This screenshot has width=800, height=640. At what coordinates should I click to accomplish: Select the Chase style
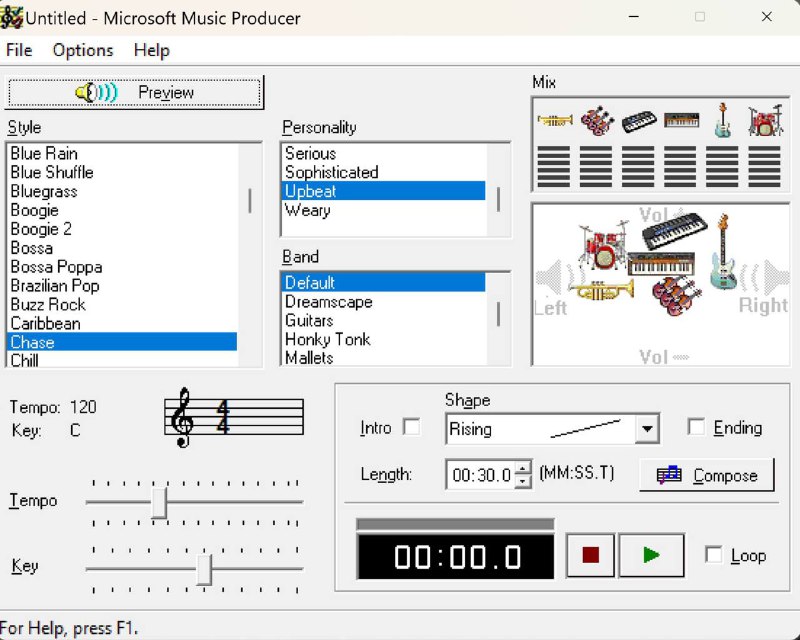[x=122, y=342]
